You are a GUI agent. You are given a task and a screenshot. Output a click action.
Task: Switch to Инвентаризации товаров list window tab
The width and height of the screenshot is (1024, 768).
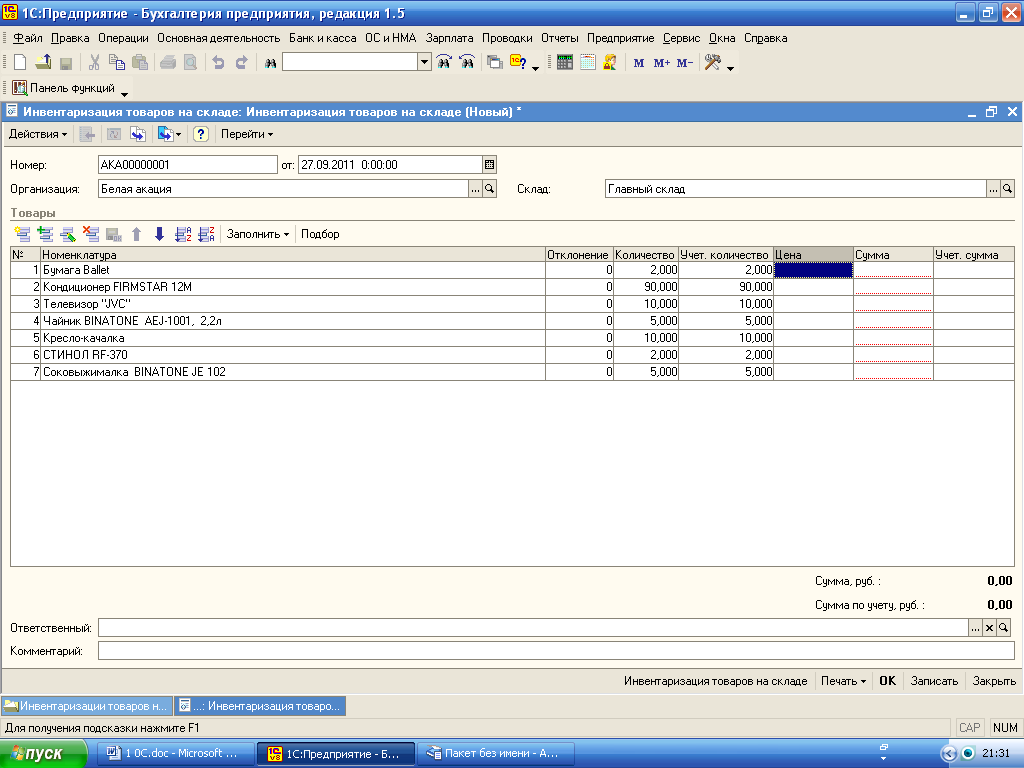coord(87,706)
